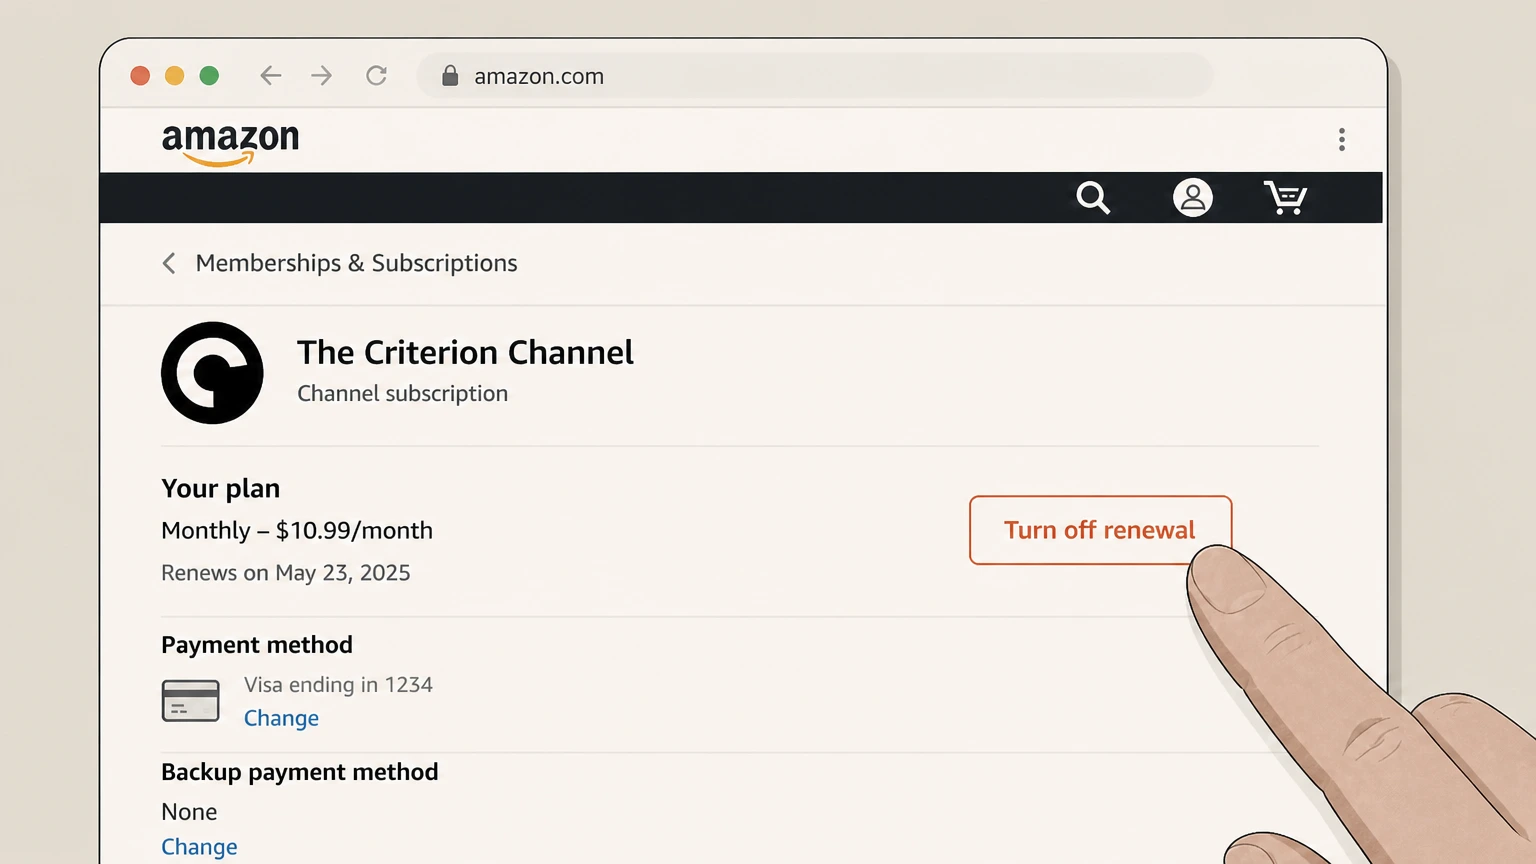Reload the page with refresh icon
The image size is (1536, 864).
click(x=376, y=76)
